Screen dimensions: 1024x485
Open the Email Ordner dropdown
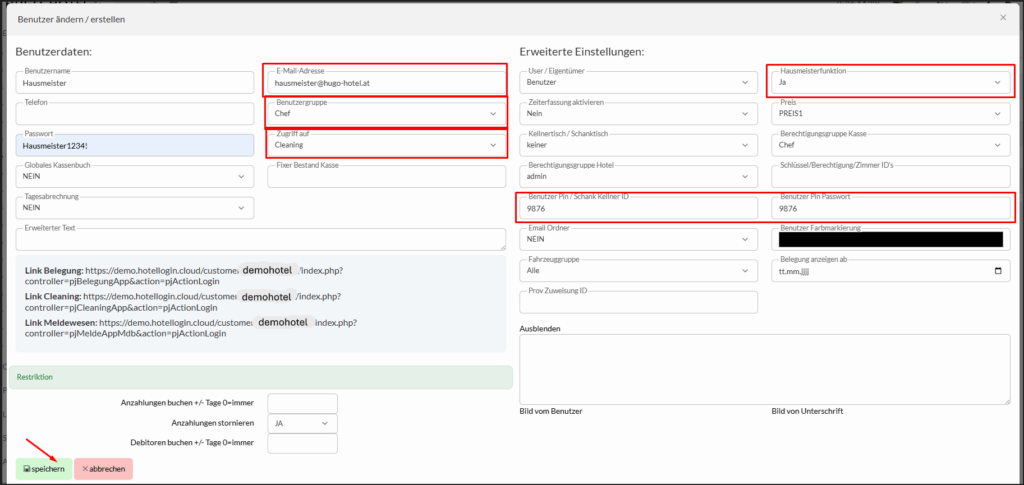click(x=638, y=240)
